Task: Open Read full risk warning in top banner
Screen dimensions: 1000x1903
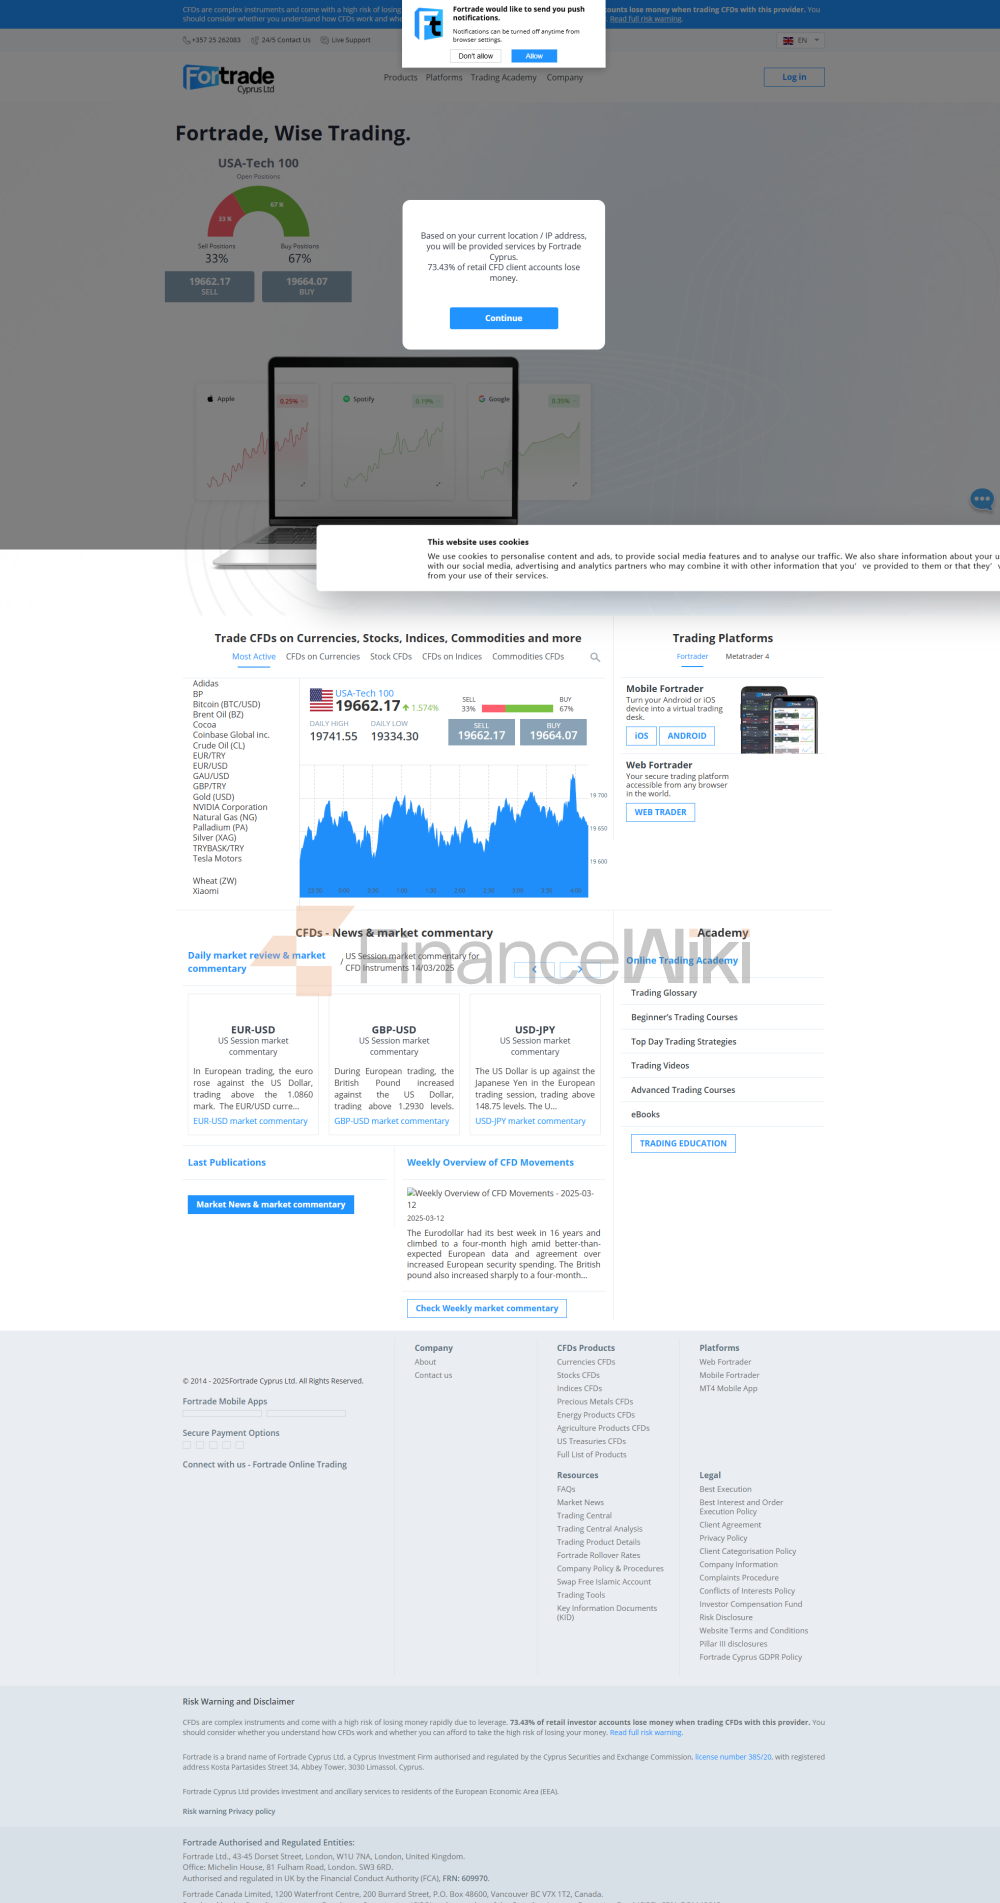Action: point(646,18)
